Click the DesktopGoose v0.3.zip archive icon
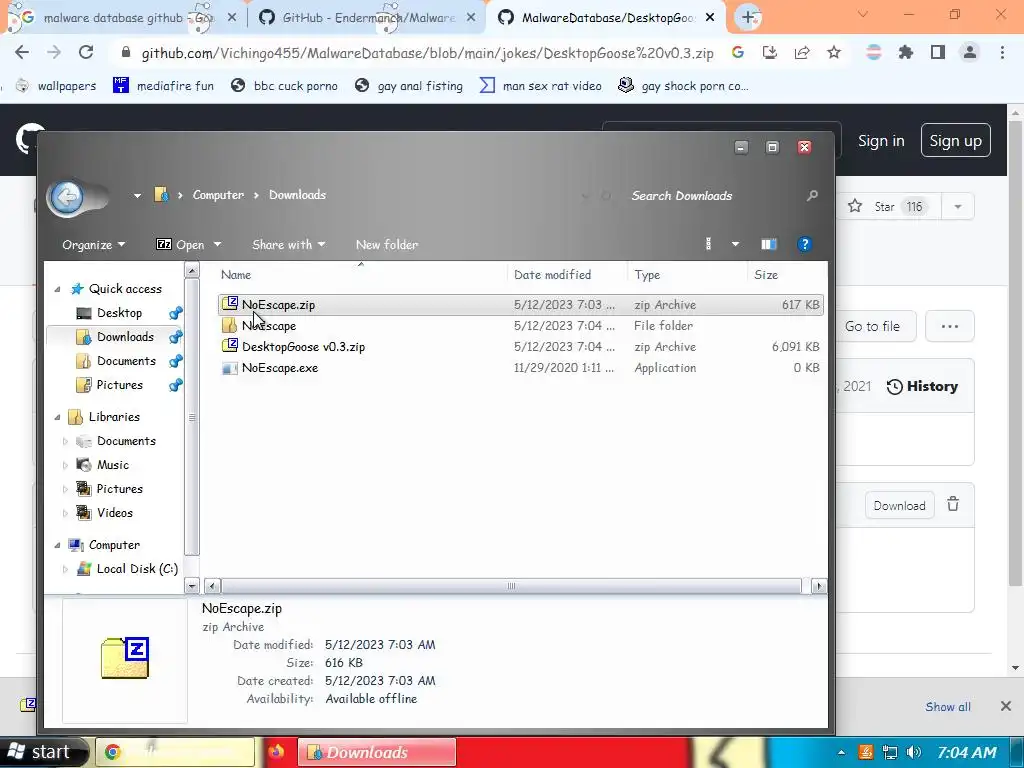The image size is (1024, 768). pos(229,346)
